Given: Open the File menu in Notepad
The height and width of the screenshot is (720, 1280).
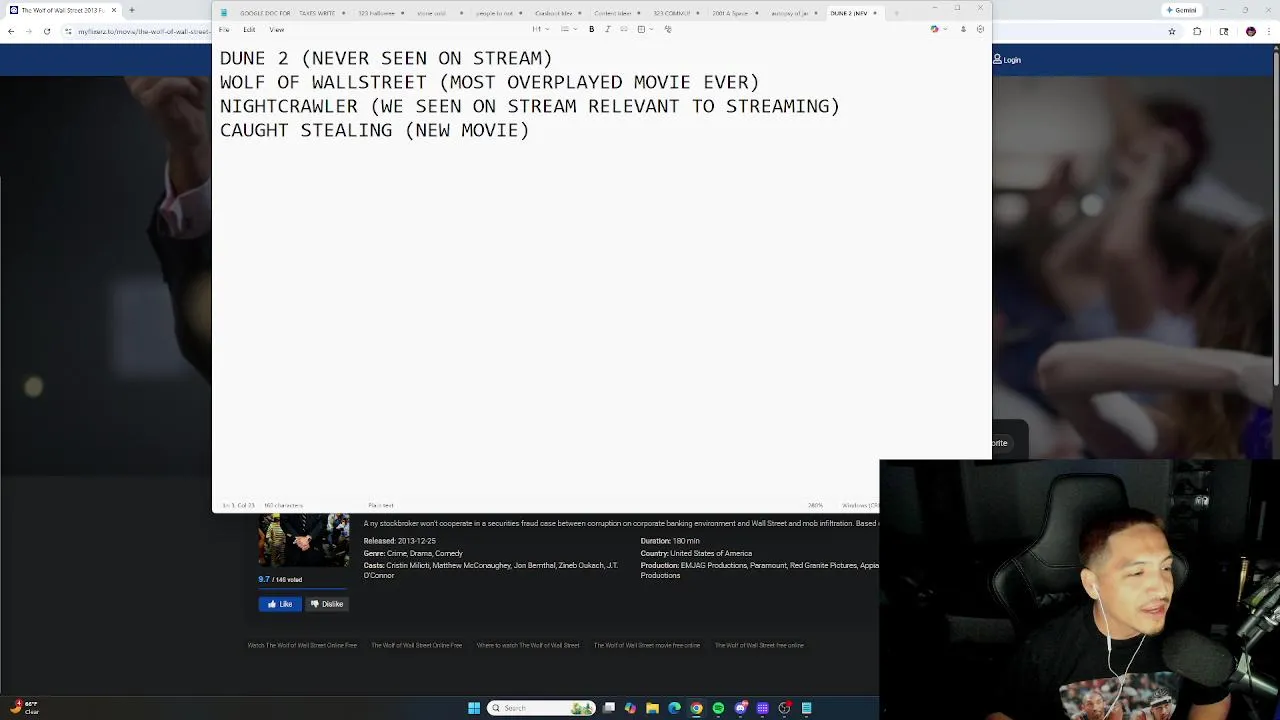Looking at the screenshot, I should click(x=224, y=29).
